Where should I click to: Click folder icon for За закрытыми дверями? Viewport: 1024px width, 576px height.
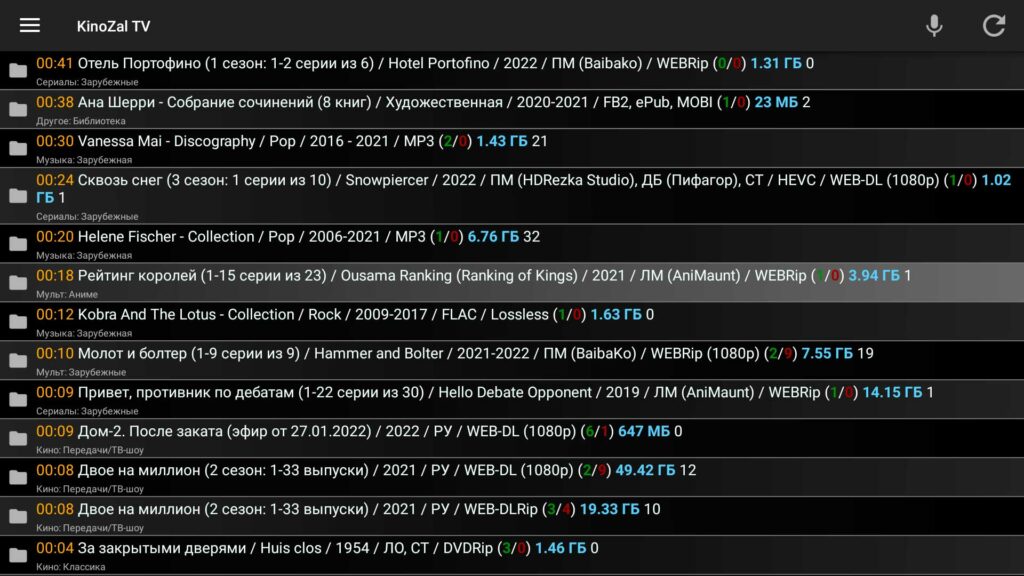[x=18, y=554]
